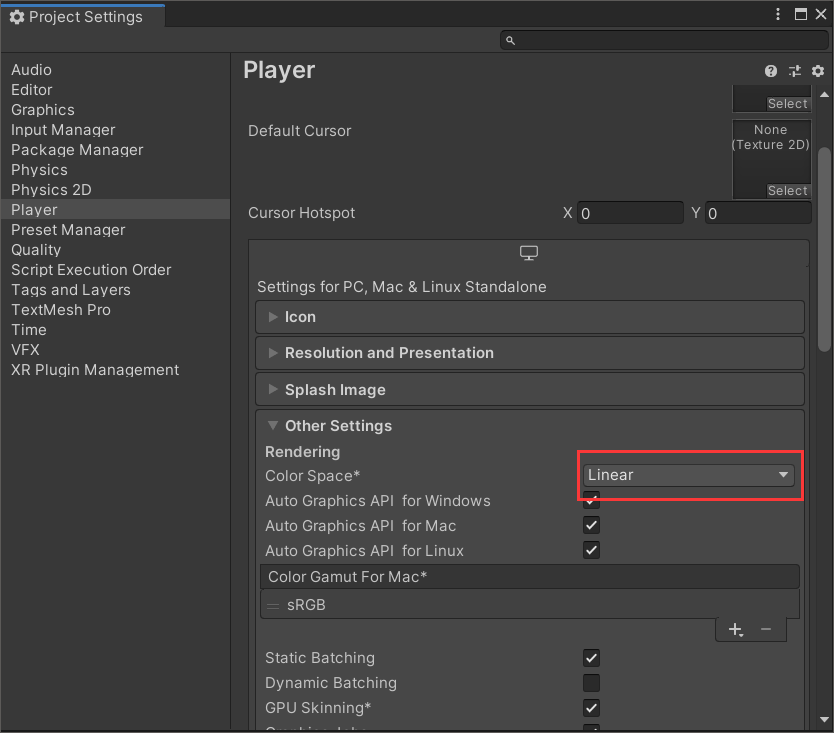The image size is (834, 733).
Task: Expand Resolution and Presentation section
Action: point(530,353)
